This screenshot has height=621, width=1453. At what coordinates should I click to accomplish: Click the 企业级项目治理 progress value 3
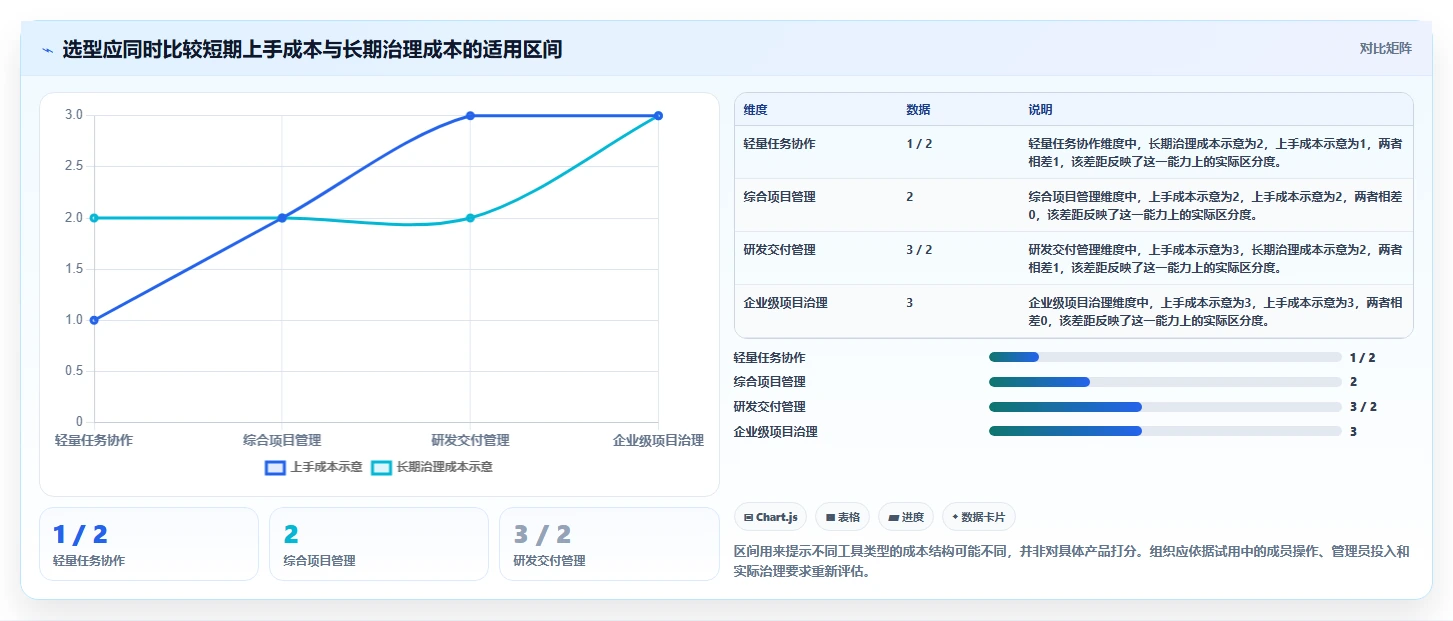[1353, 432]
